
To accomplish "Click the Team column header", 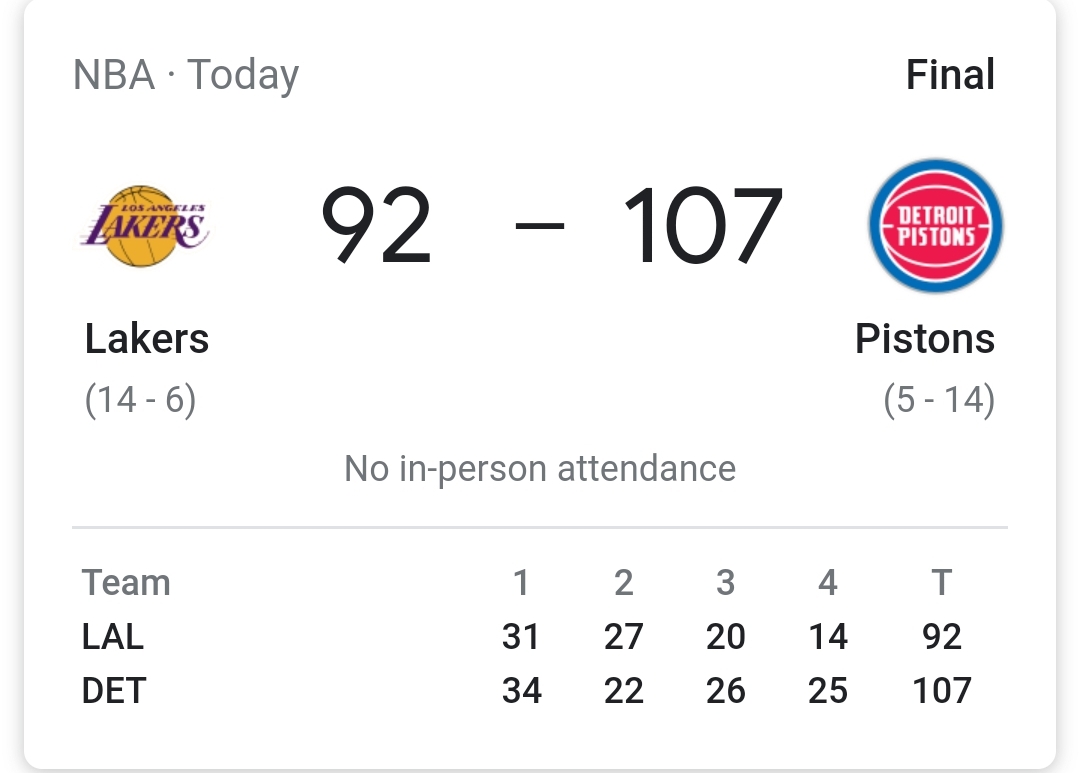I will point(126,582).
